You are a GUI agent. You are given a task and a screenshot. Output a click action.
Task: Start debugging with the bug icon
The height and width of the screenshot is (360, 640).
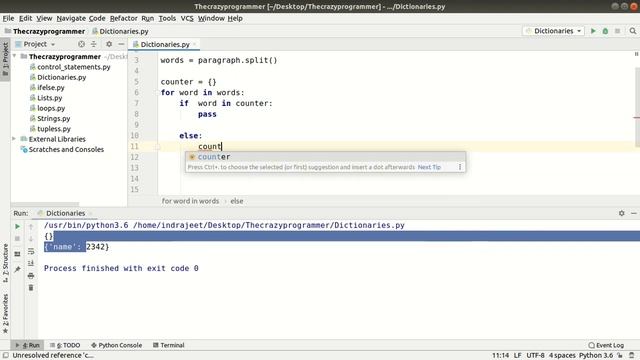click(605, 31)
